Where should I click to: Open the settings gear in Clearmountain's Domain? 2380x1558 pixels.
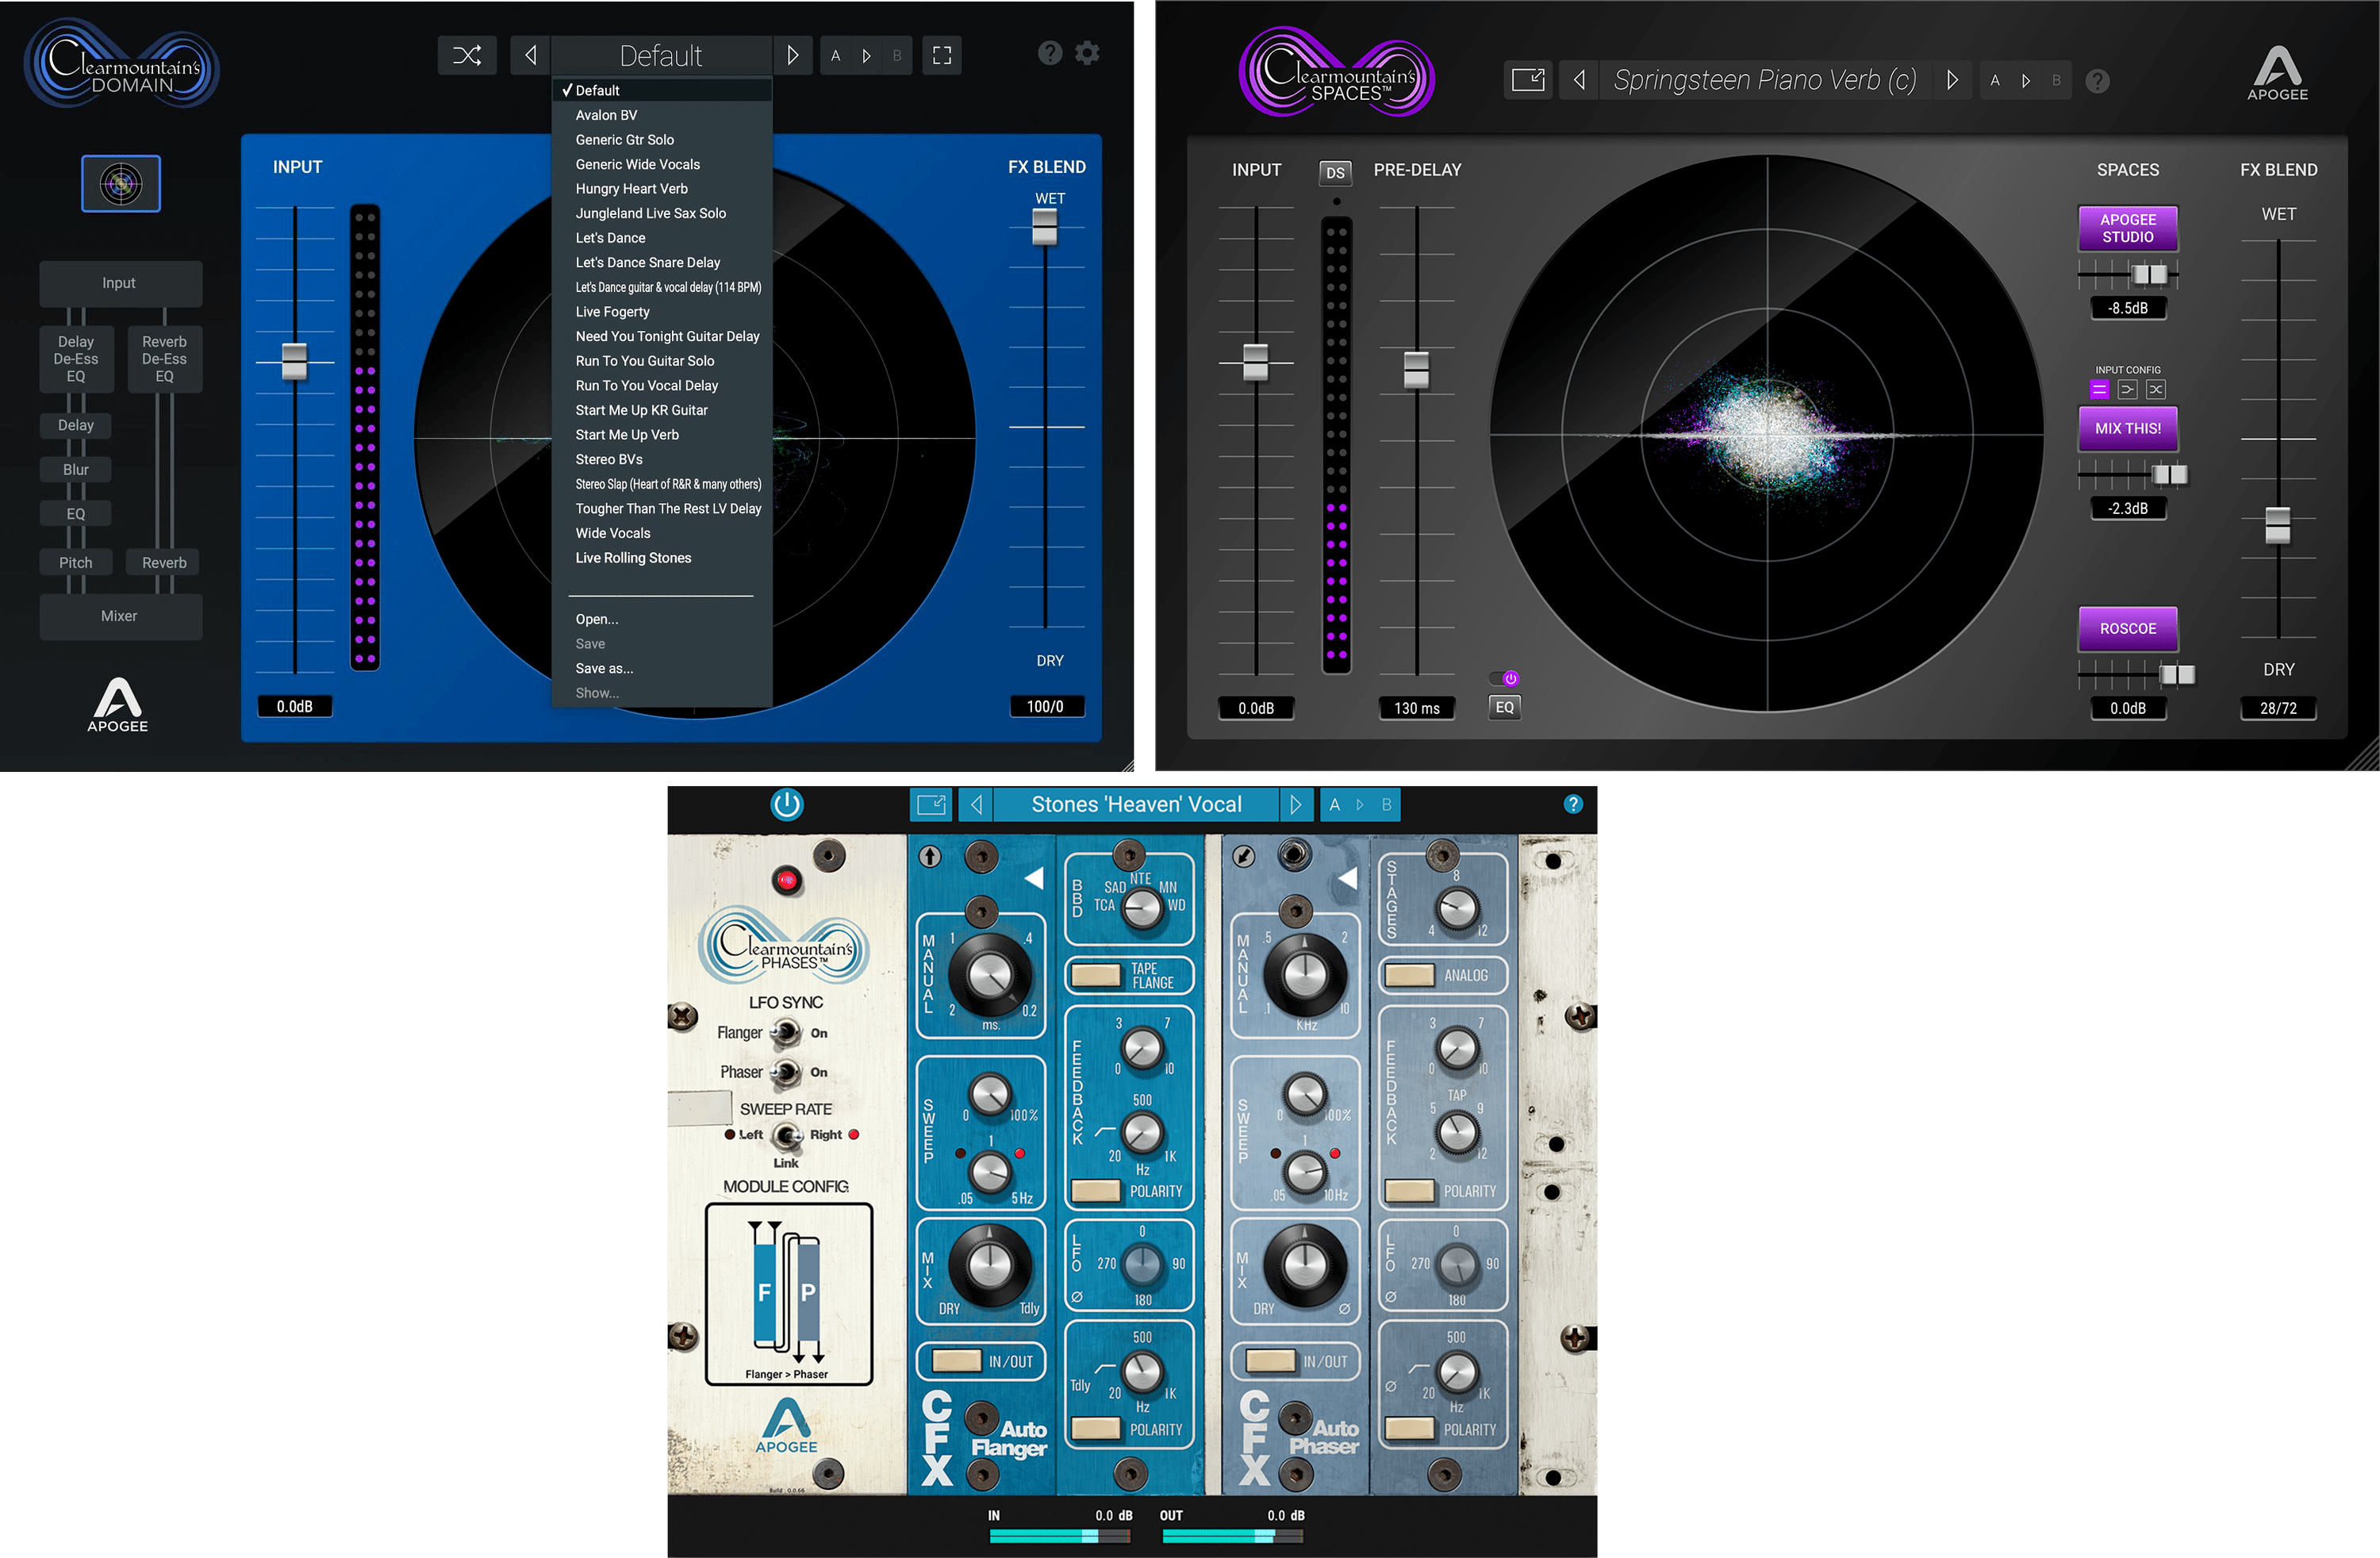pos(1087,53)
